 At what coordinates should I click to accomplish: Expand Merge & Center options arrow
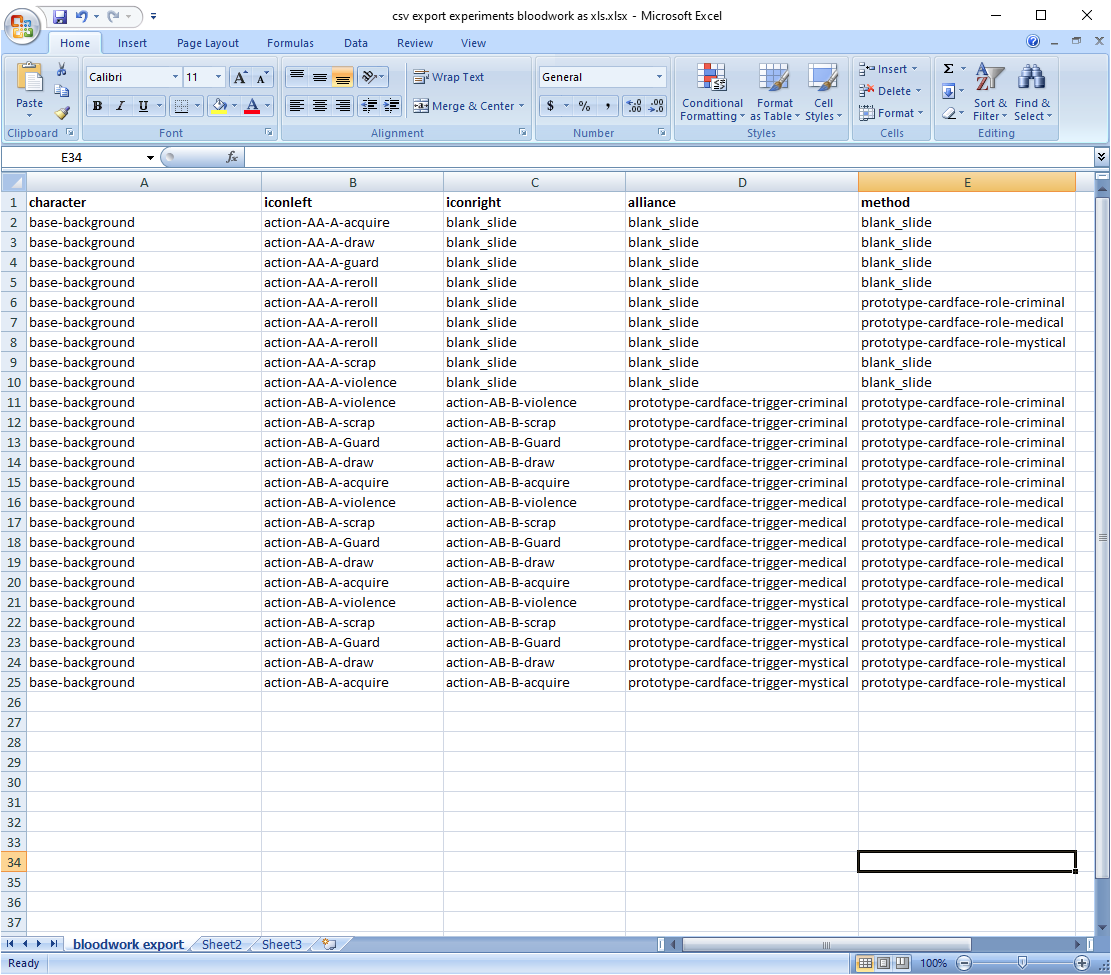click(x=521, y=106)
